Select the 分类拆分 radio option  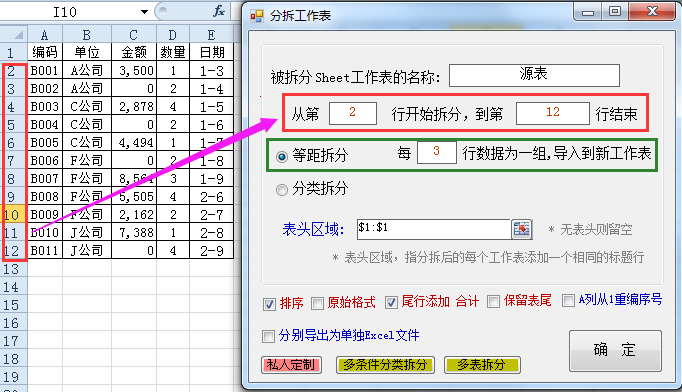click(282, 190)
